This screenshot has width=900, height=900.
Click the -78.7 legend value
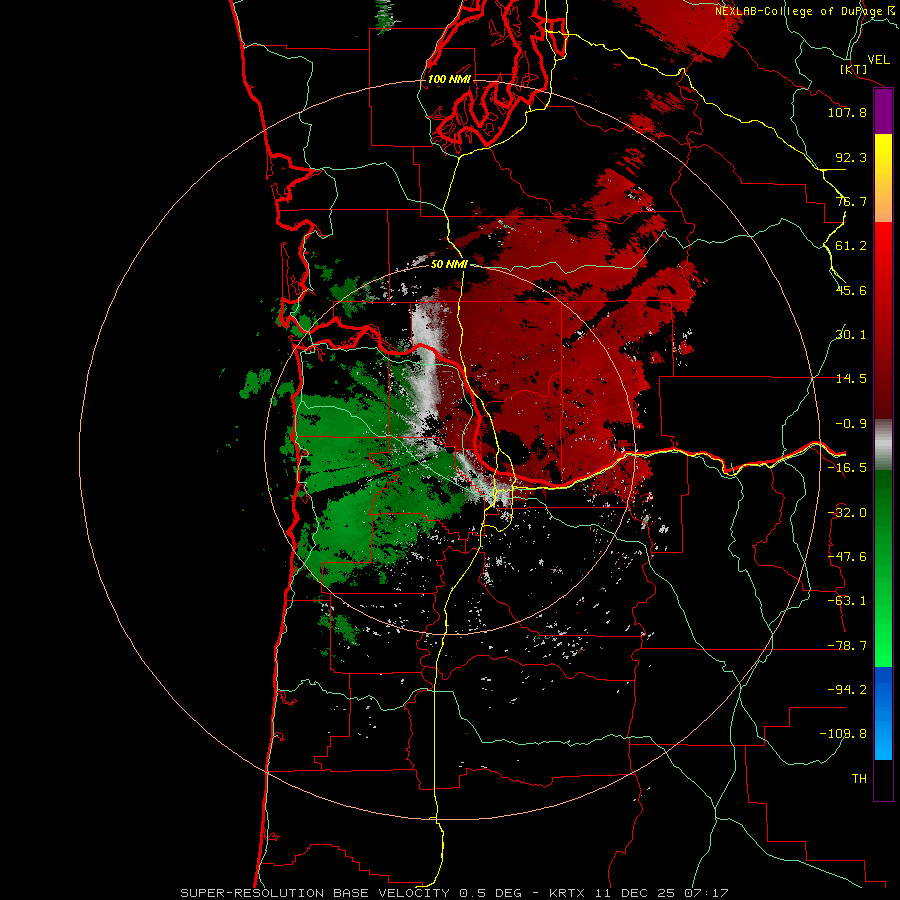coord(847,646)
